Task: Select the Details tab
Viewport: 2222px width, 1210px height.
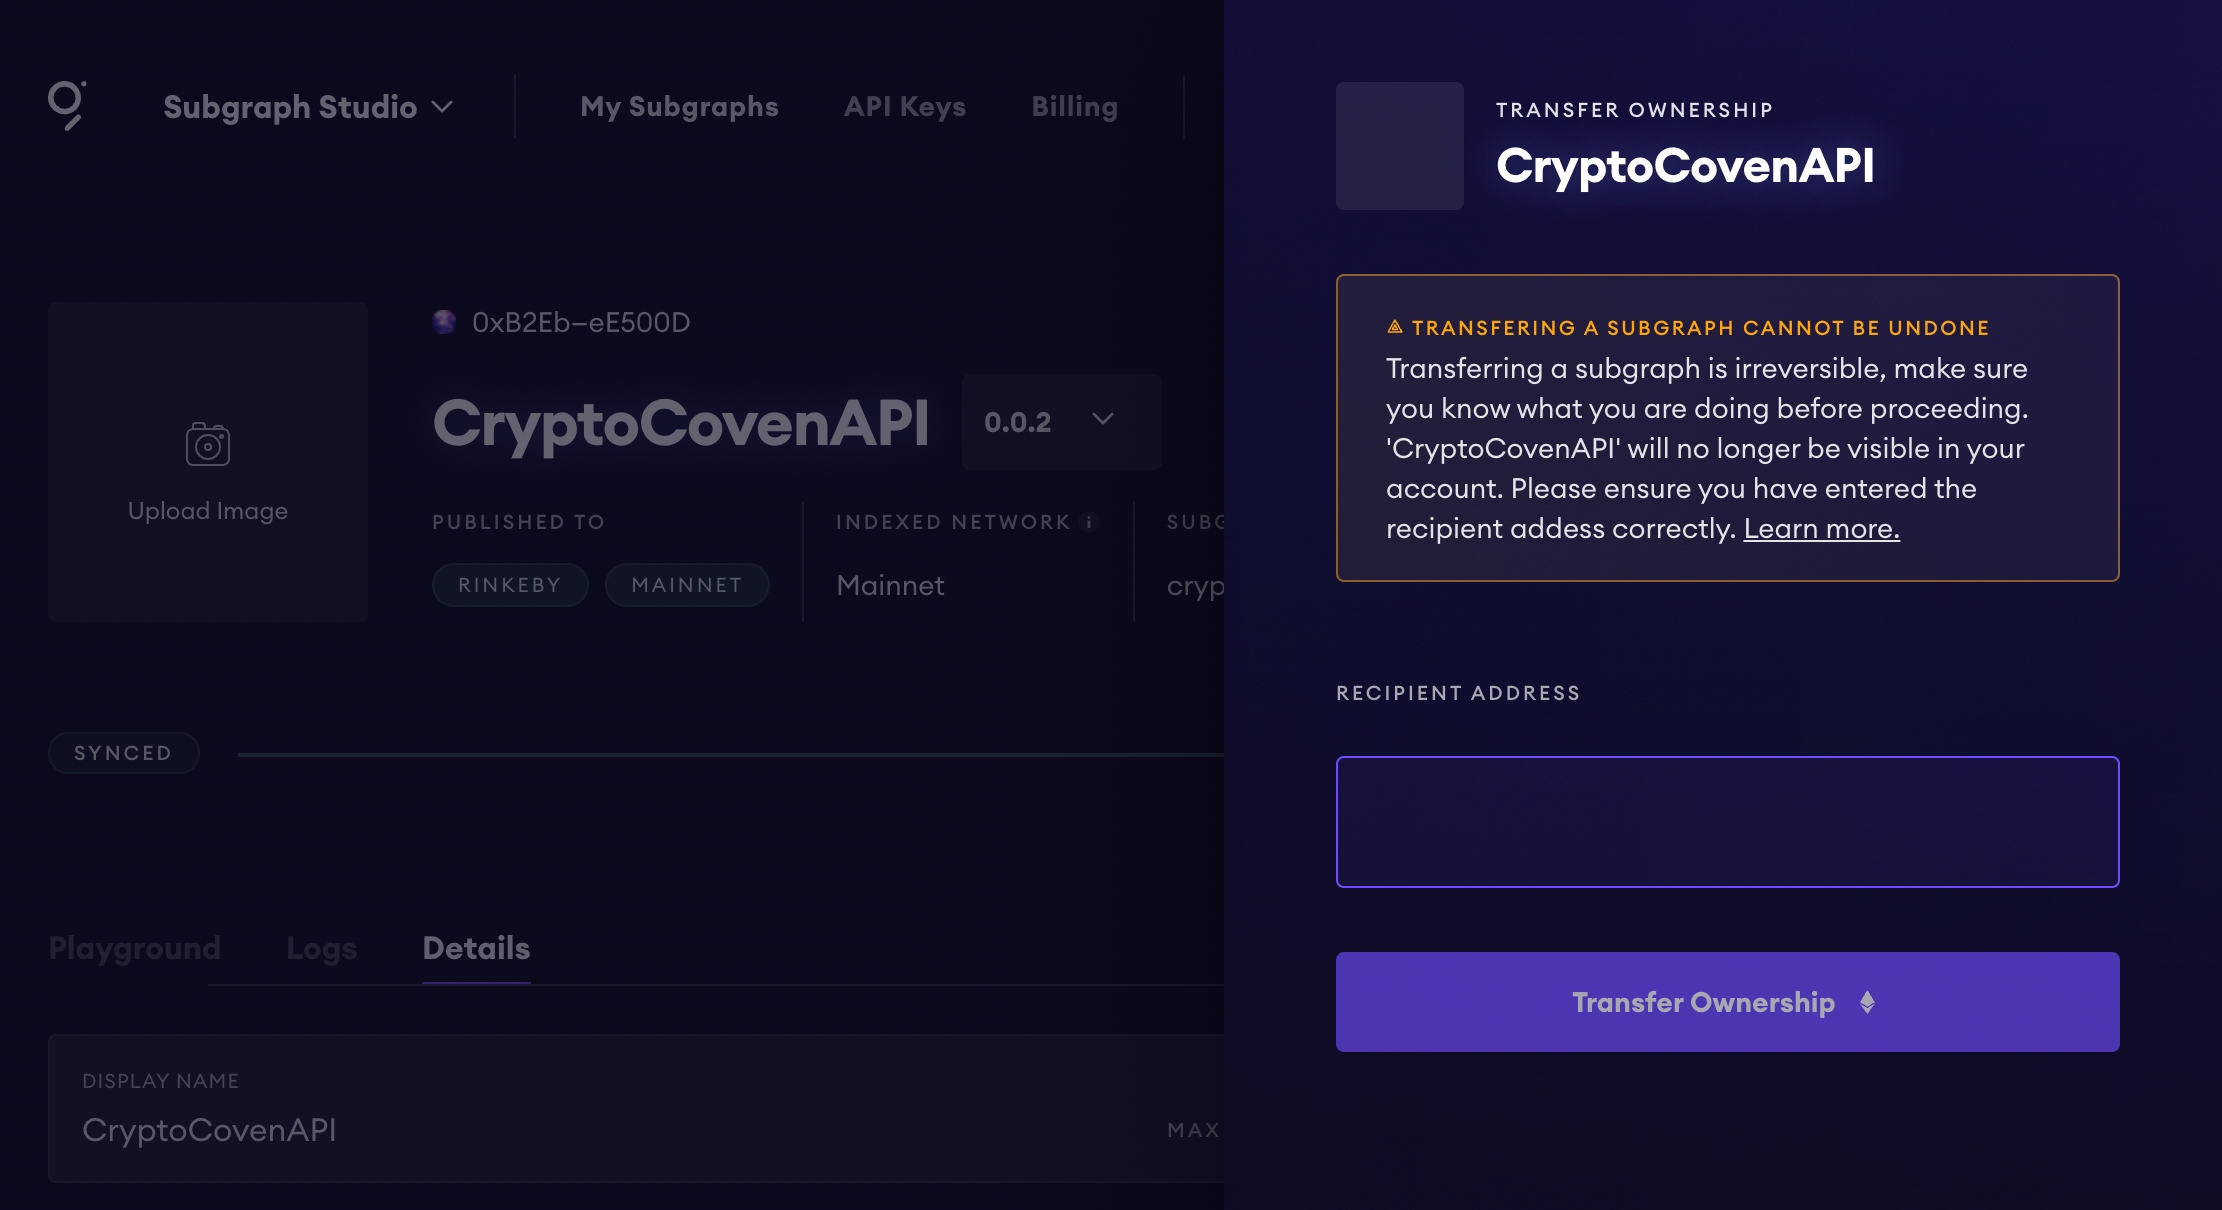Action: click(476, 948)
